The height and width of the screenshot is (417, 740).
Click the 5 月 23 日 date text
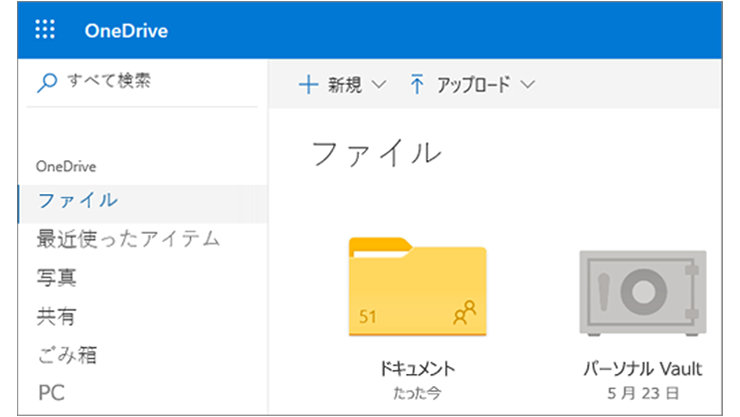coord(643,393)
